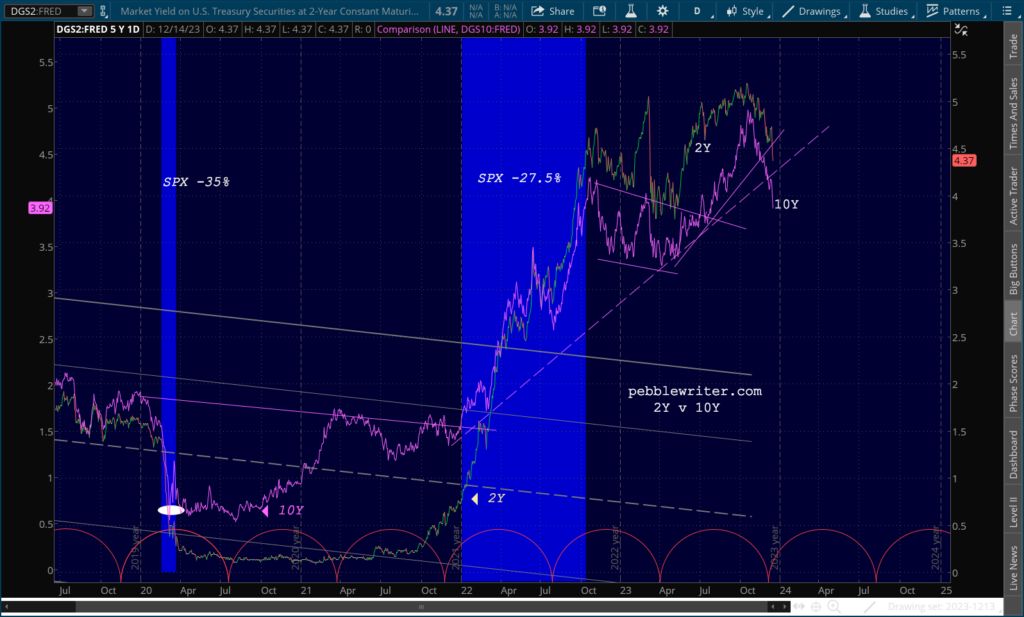The image size is (1024, 617).
Task: Select the line drawing tool at bottom
Action: 869,607
